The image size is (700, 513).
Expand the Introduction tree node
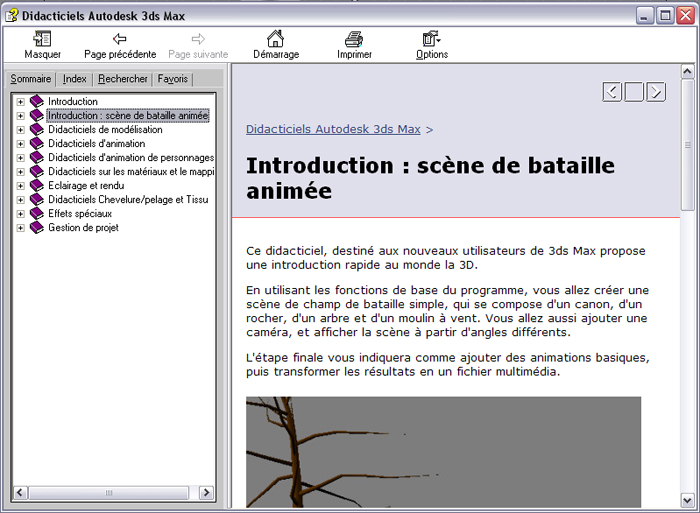20,102
